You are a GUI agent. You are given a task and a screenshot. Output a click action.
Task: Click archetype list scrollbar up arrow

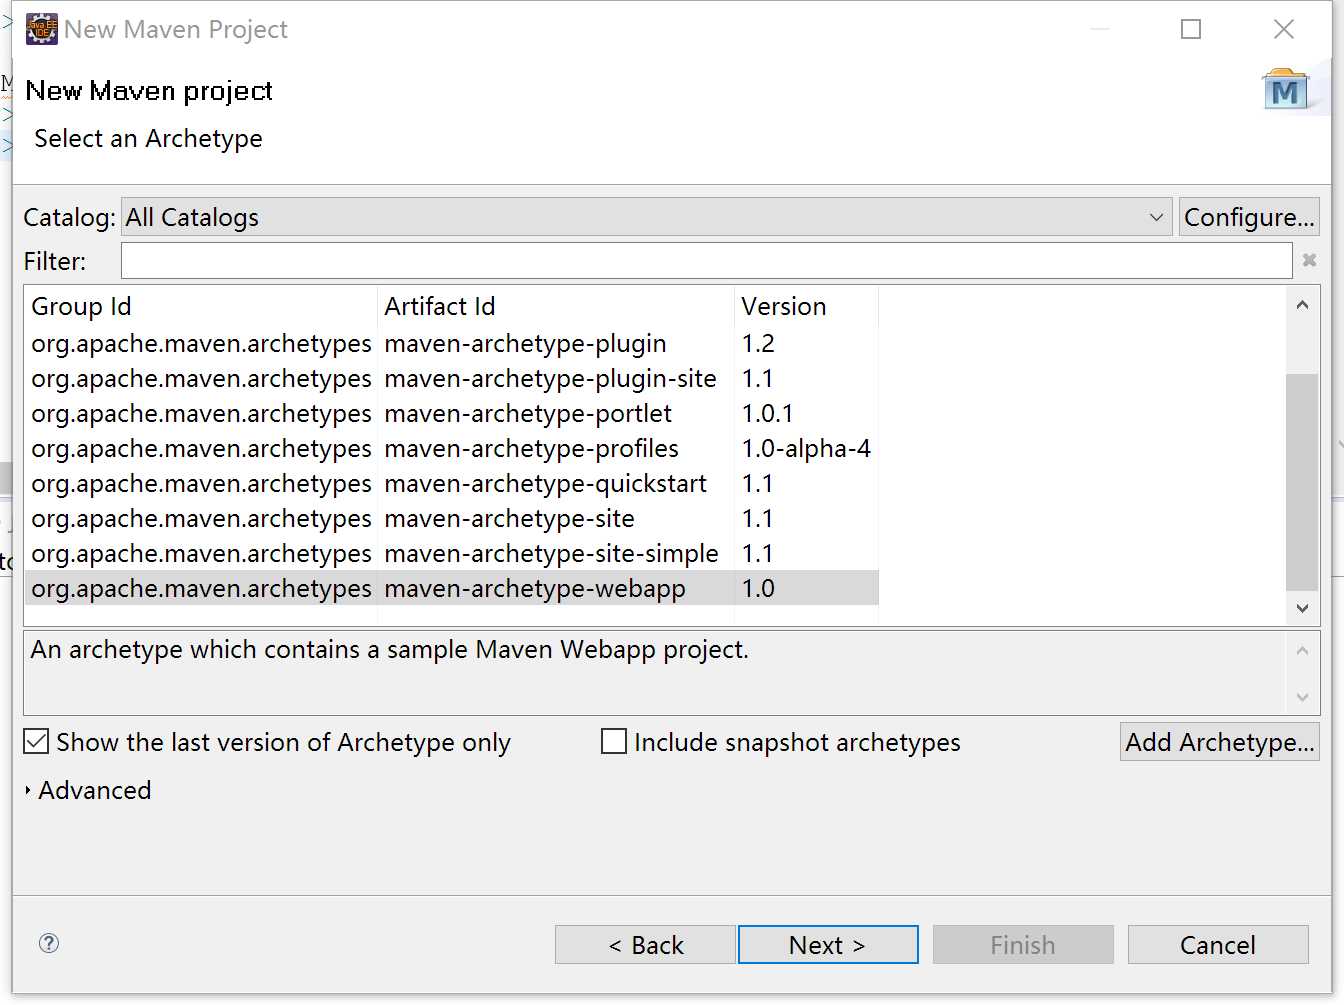pyautogui.click(x=1302, y=305)
